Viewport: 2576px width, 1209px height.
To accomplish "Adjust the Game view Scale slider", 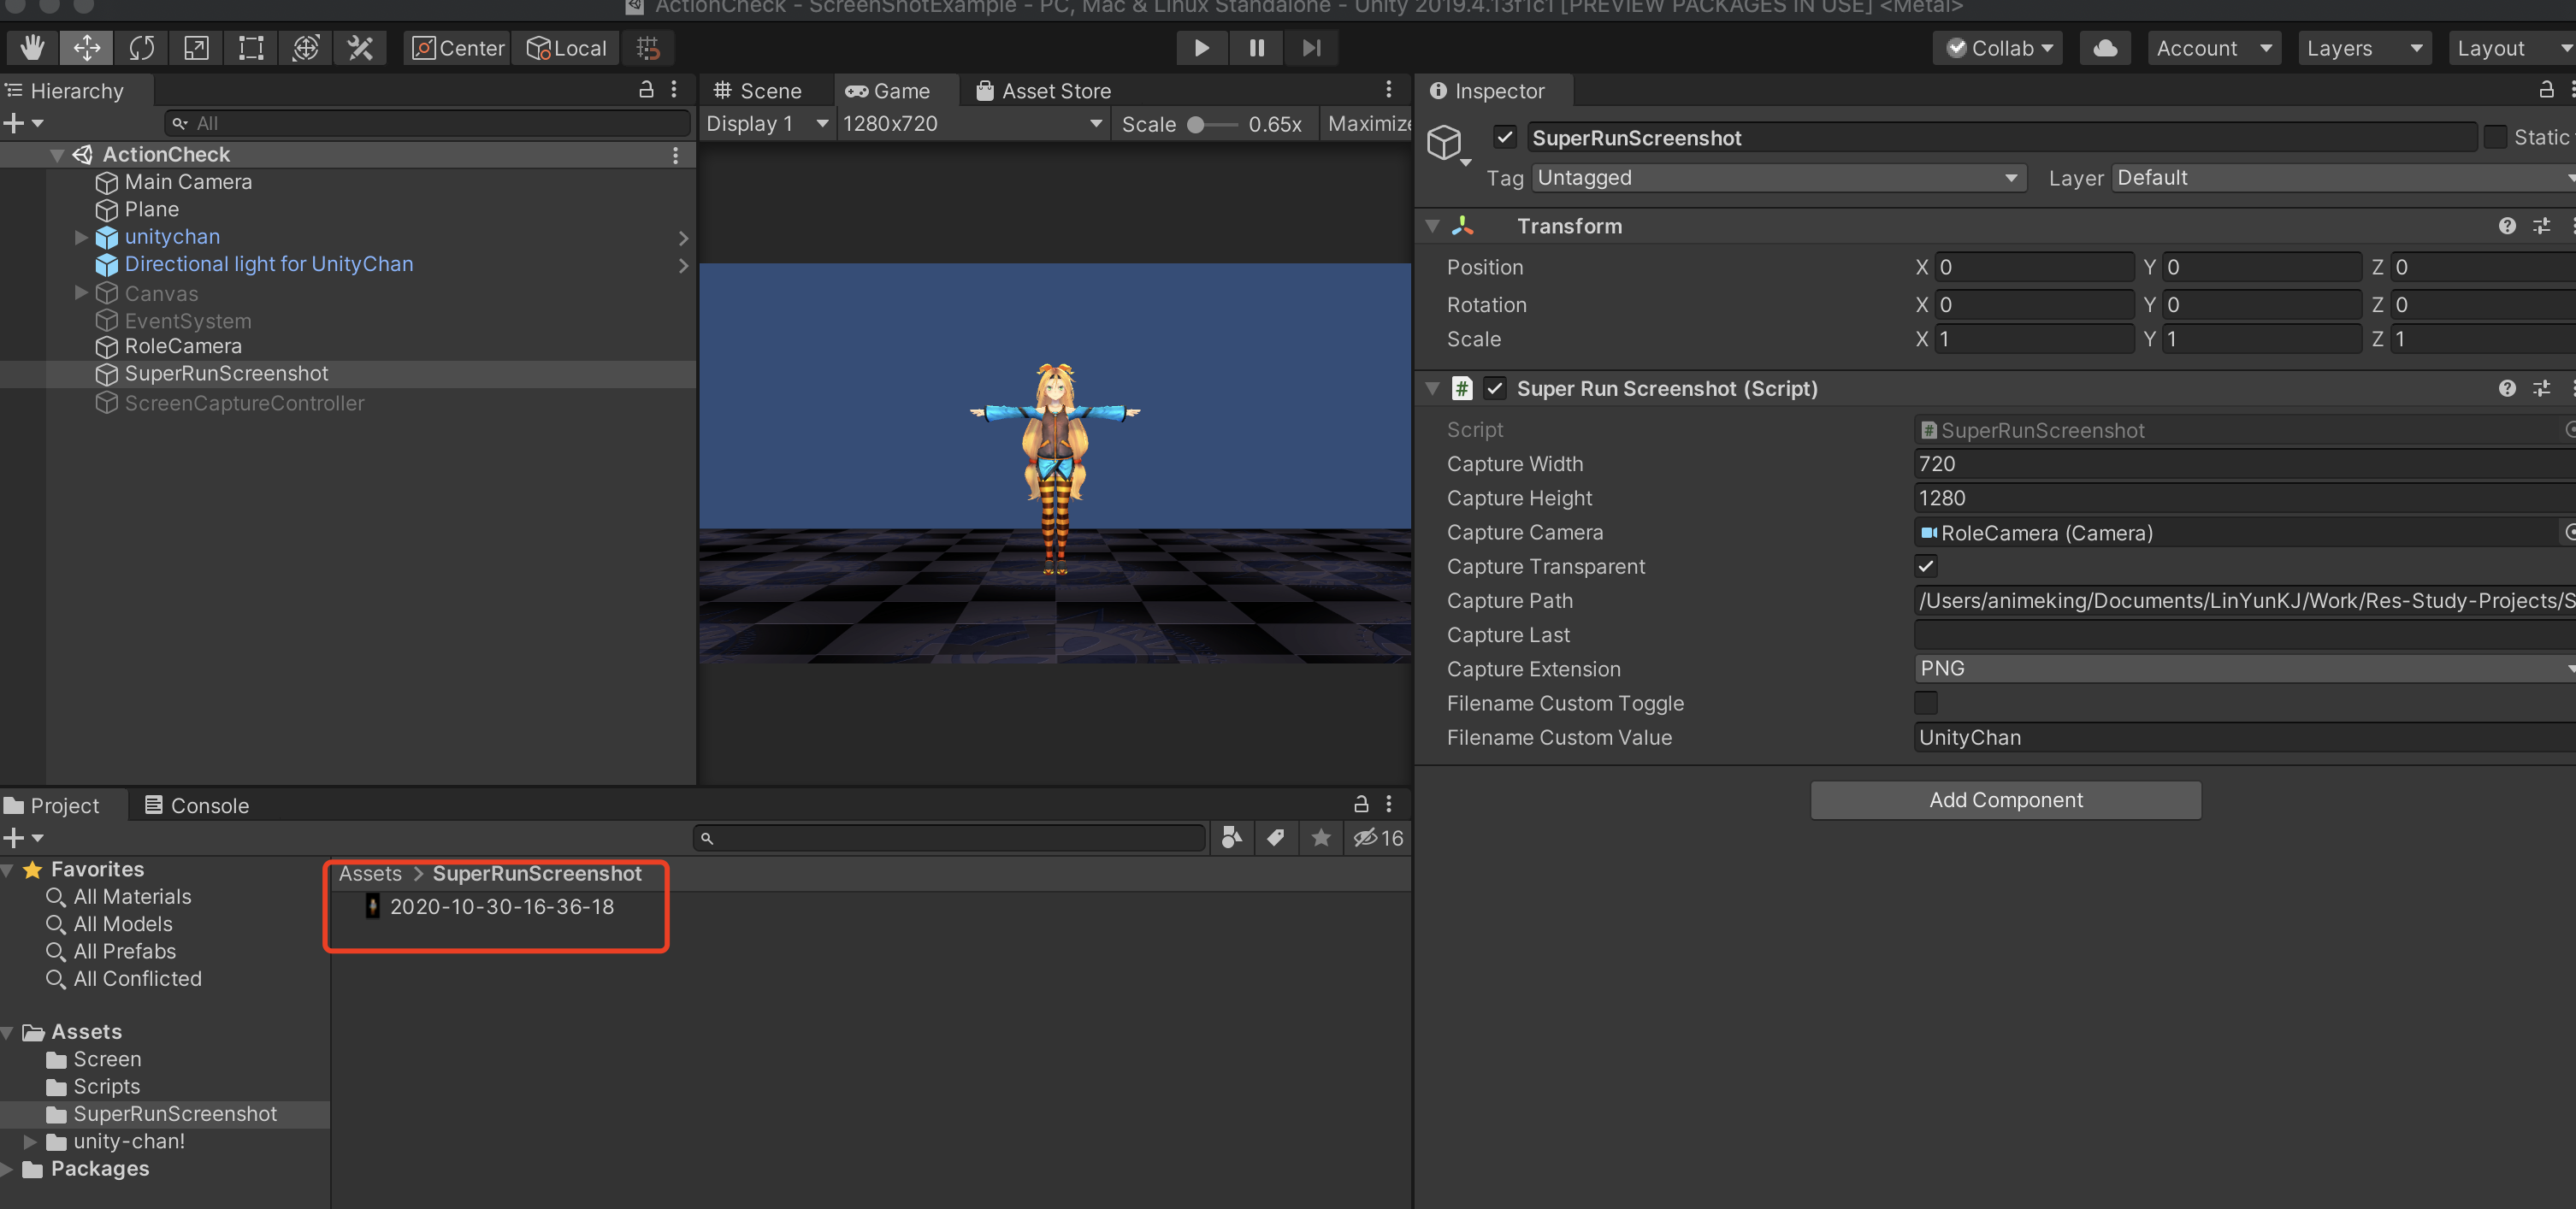I will click(x=1196, y=125).
